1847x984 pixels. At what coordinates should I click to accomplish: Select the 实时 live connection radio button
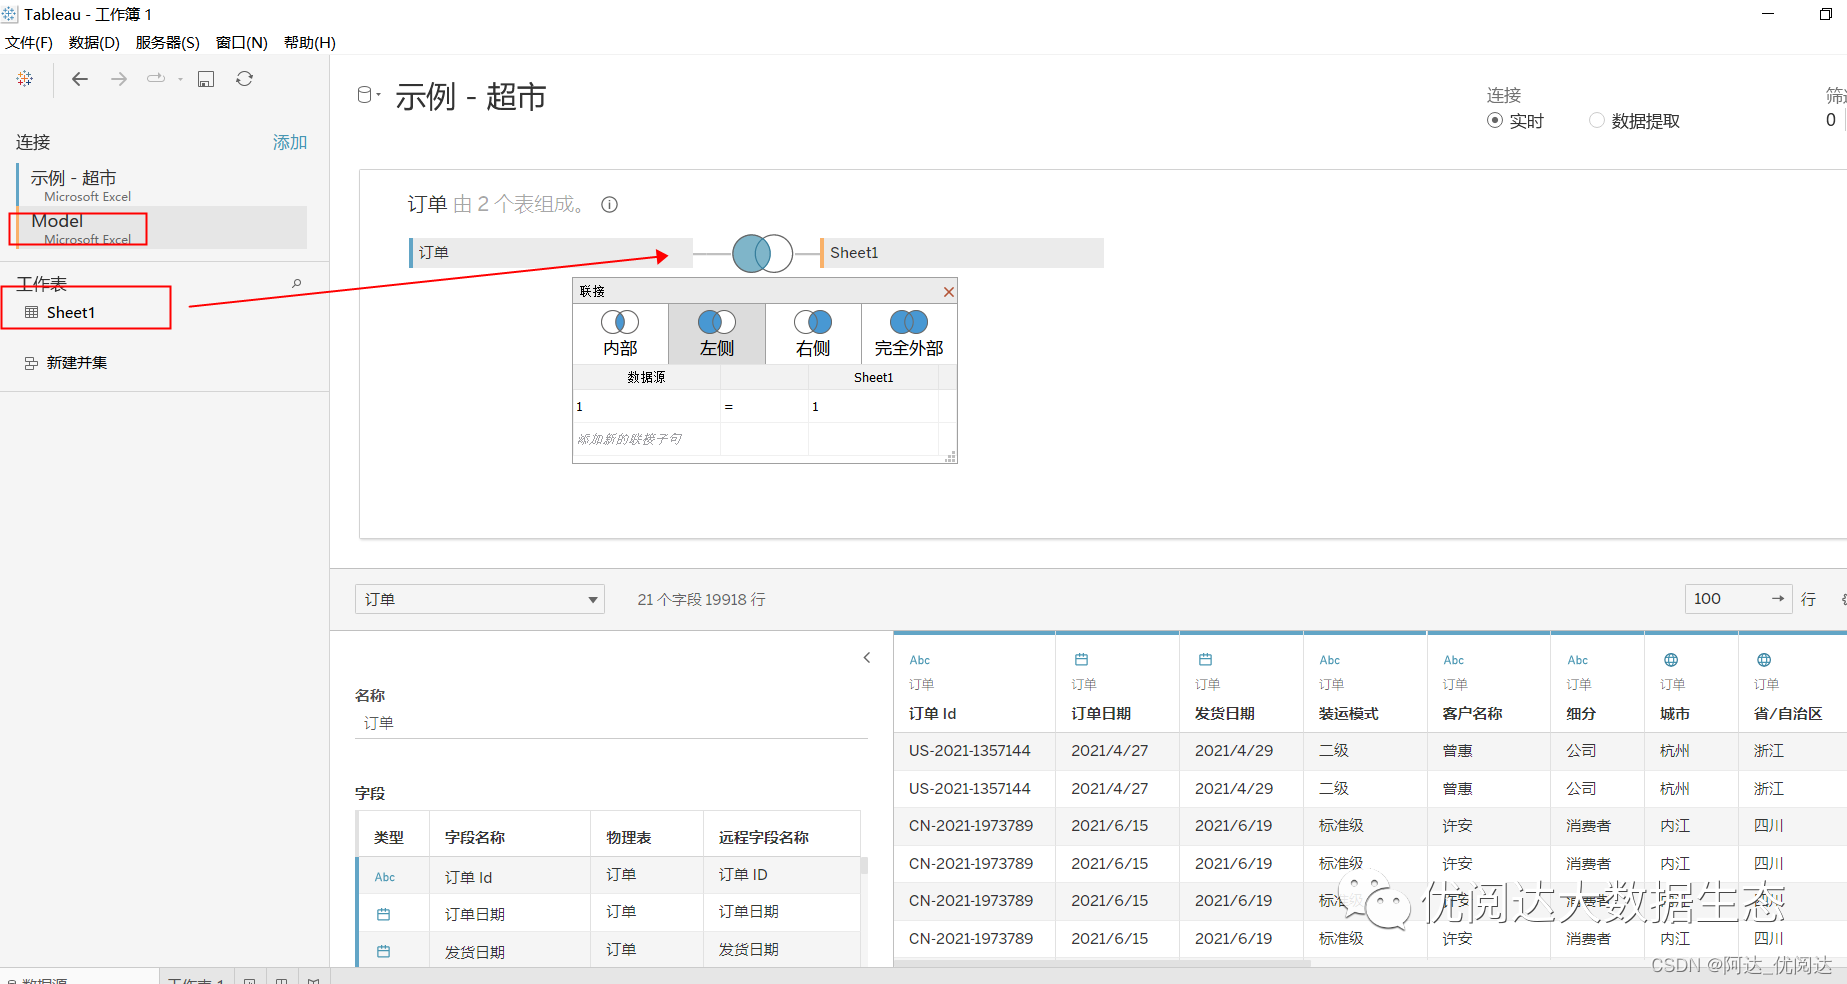point(1494,121)
